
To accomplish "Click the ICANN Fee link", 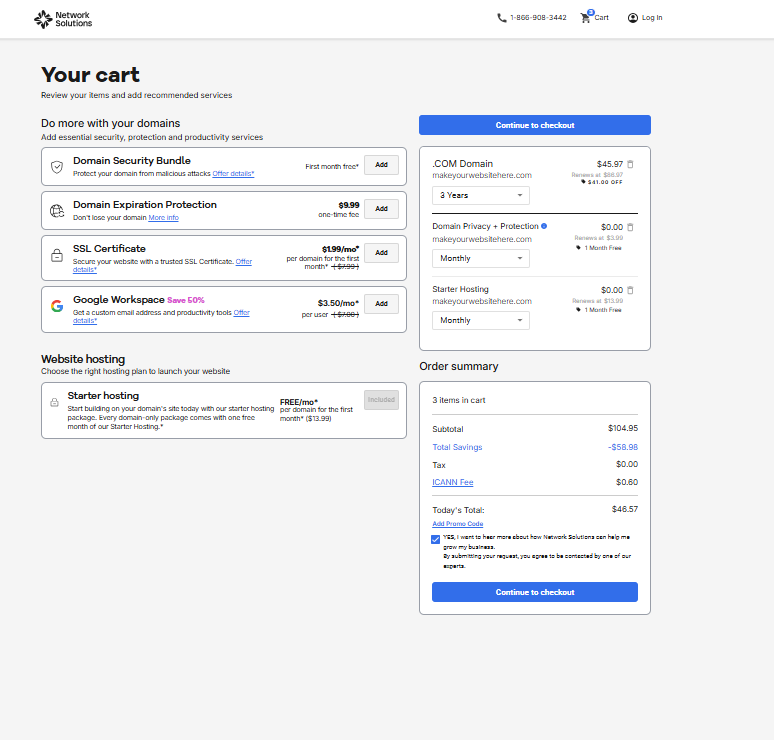I will click(x=453, y=482).
